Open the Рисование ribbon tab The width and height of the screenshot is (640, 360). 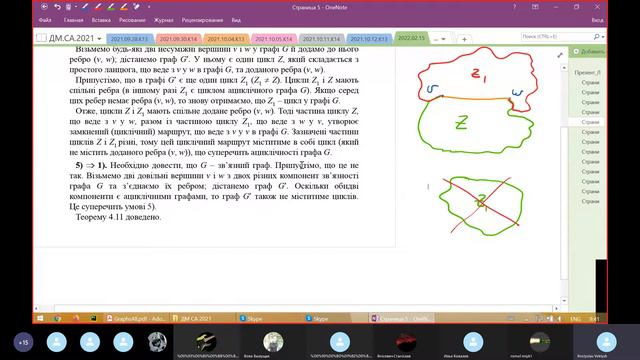132,20
